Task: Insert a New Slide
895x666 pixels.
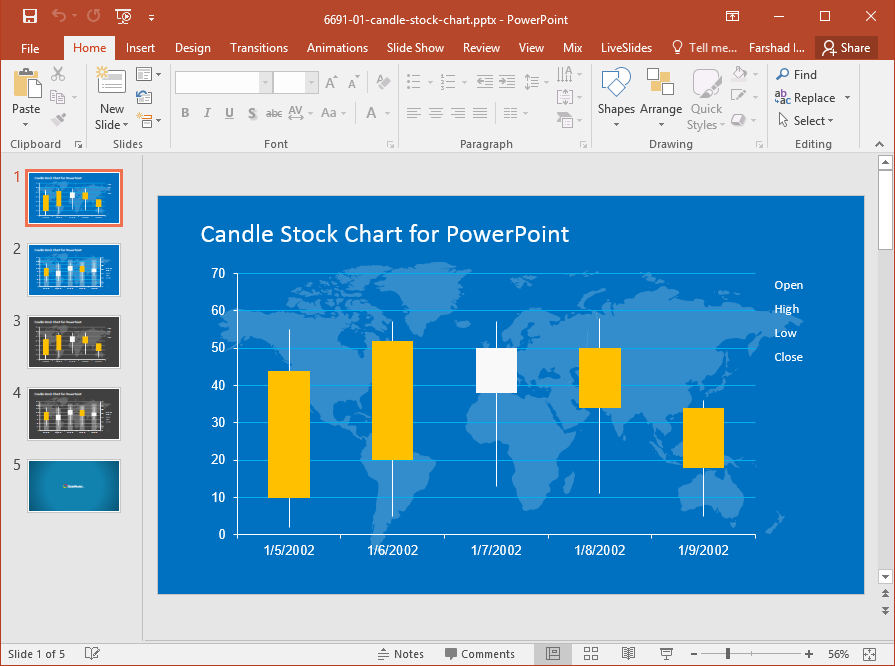Action: (111, 86)
